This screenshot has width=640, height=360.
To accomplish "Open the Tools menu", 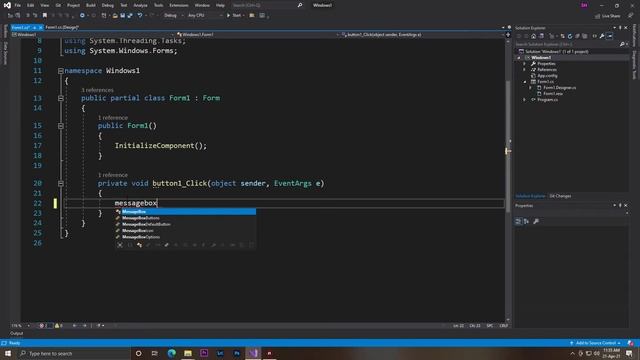I will pos(158,5).
